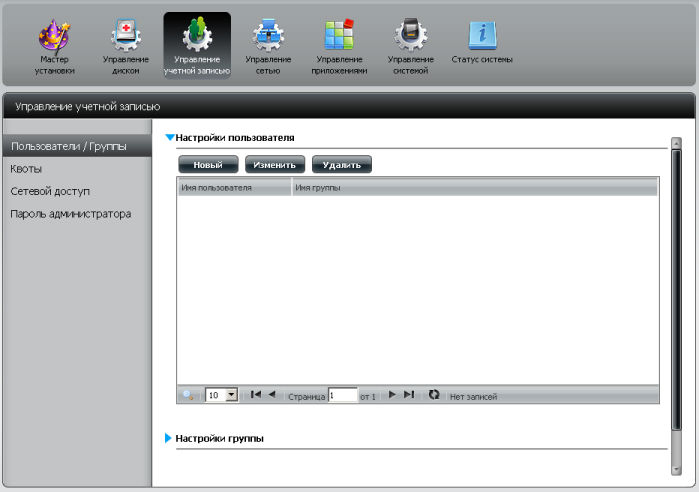
Task: Refresh the user list
Action: [x=434, y=394]
